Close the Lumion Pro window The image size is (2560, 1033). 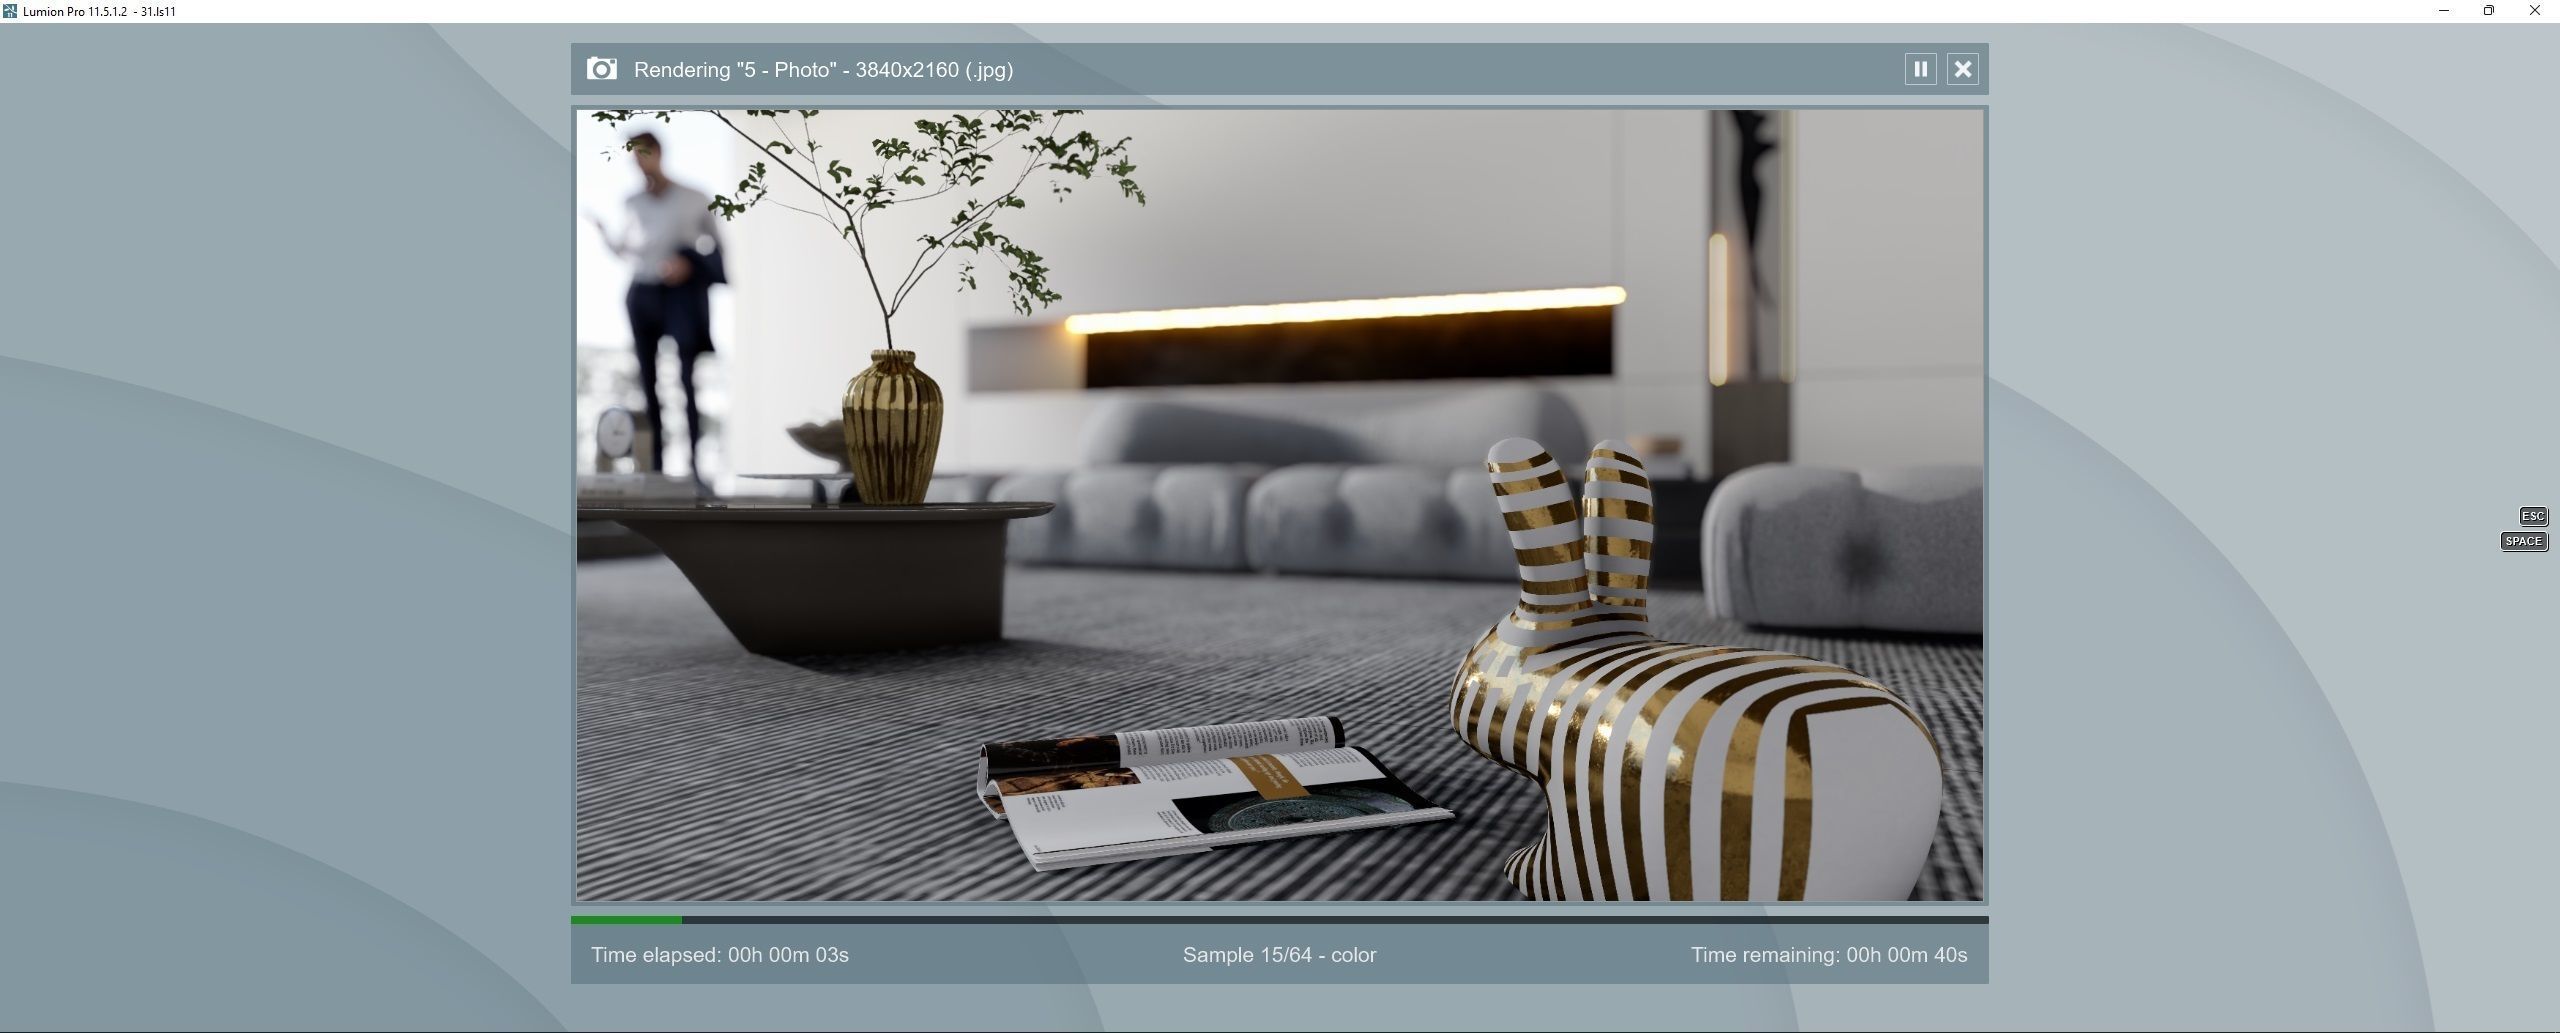click(2534, 11)
